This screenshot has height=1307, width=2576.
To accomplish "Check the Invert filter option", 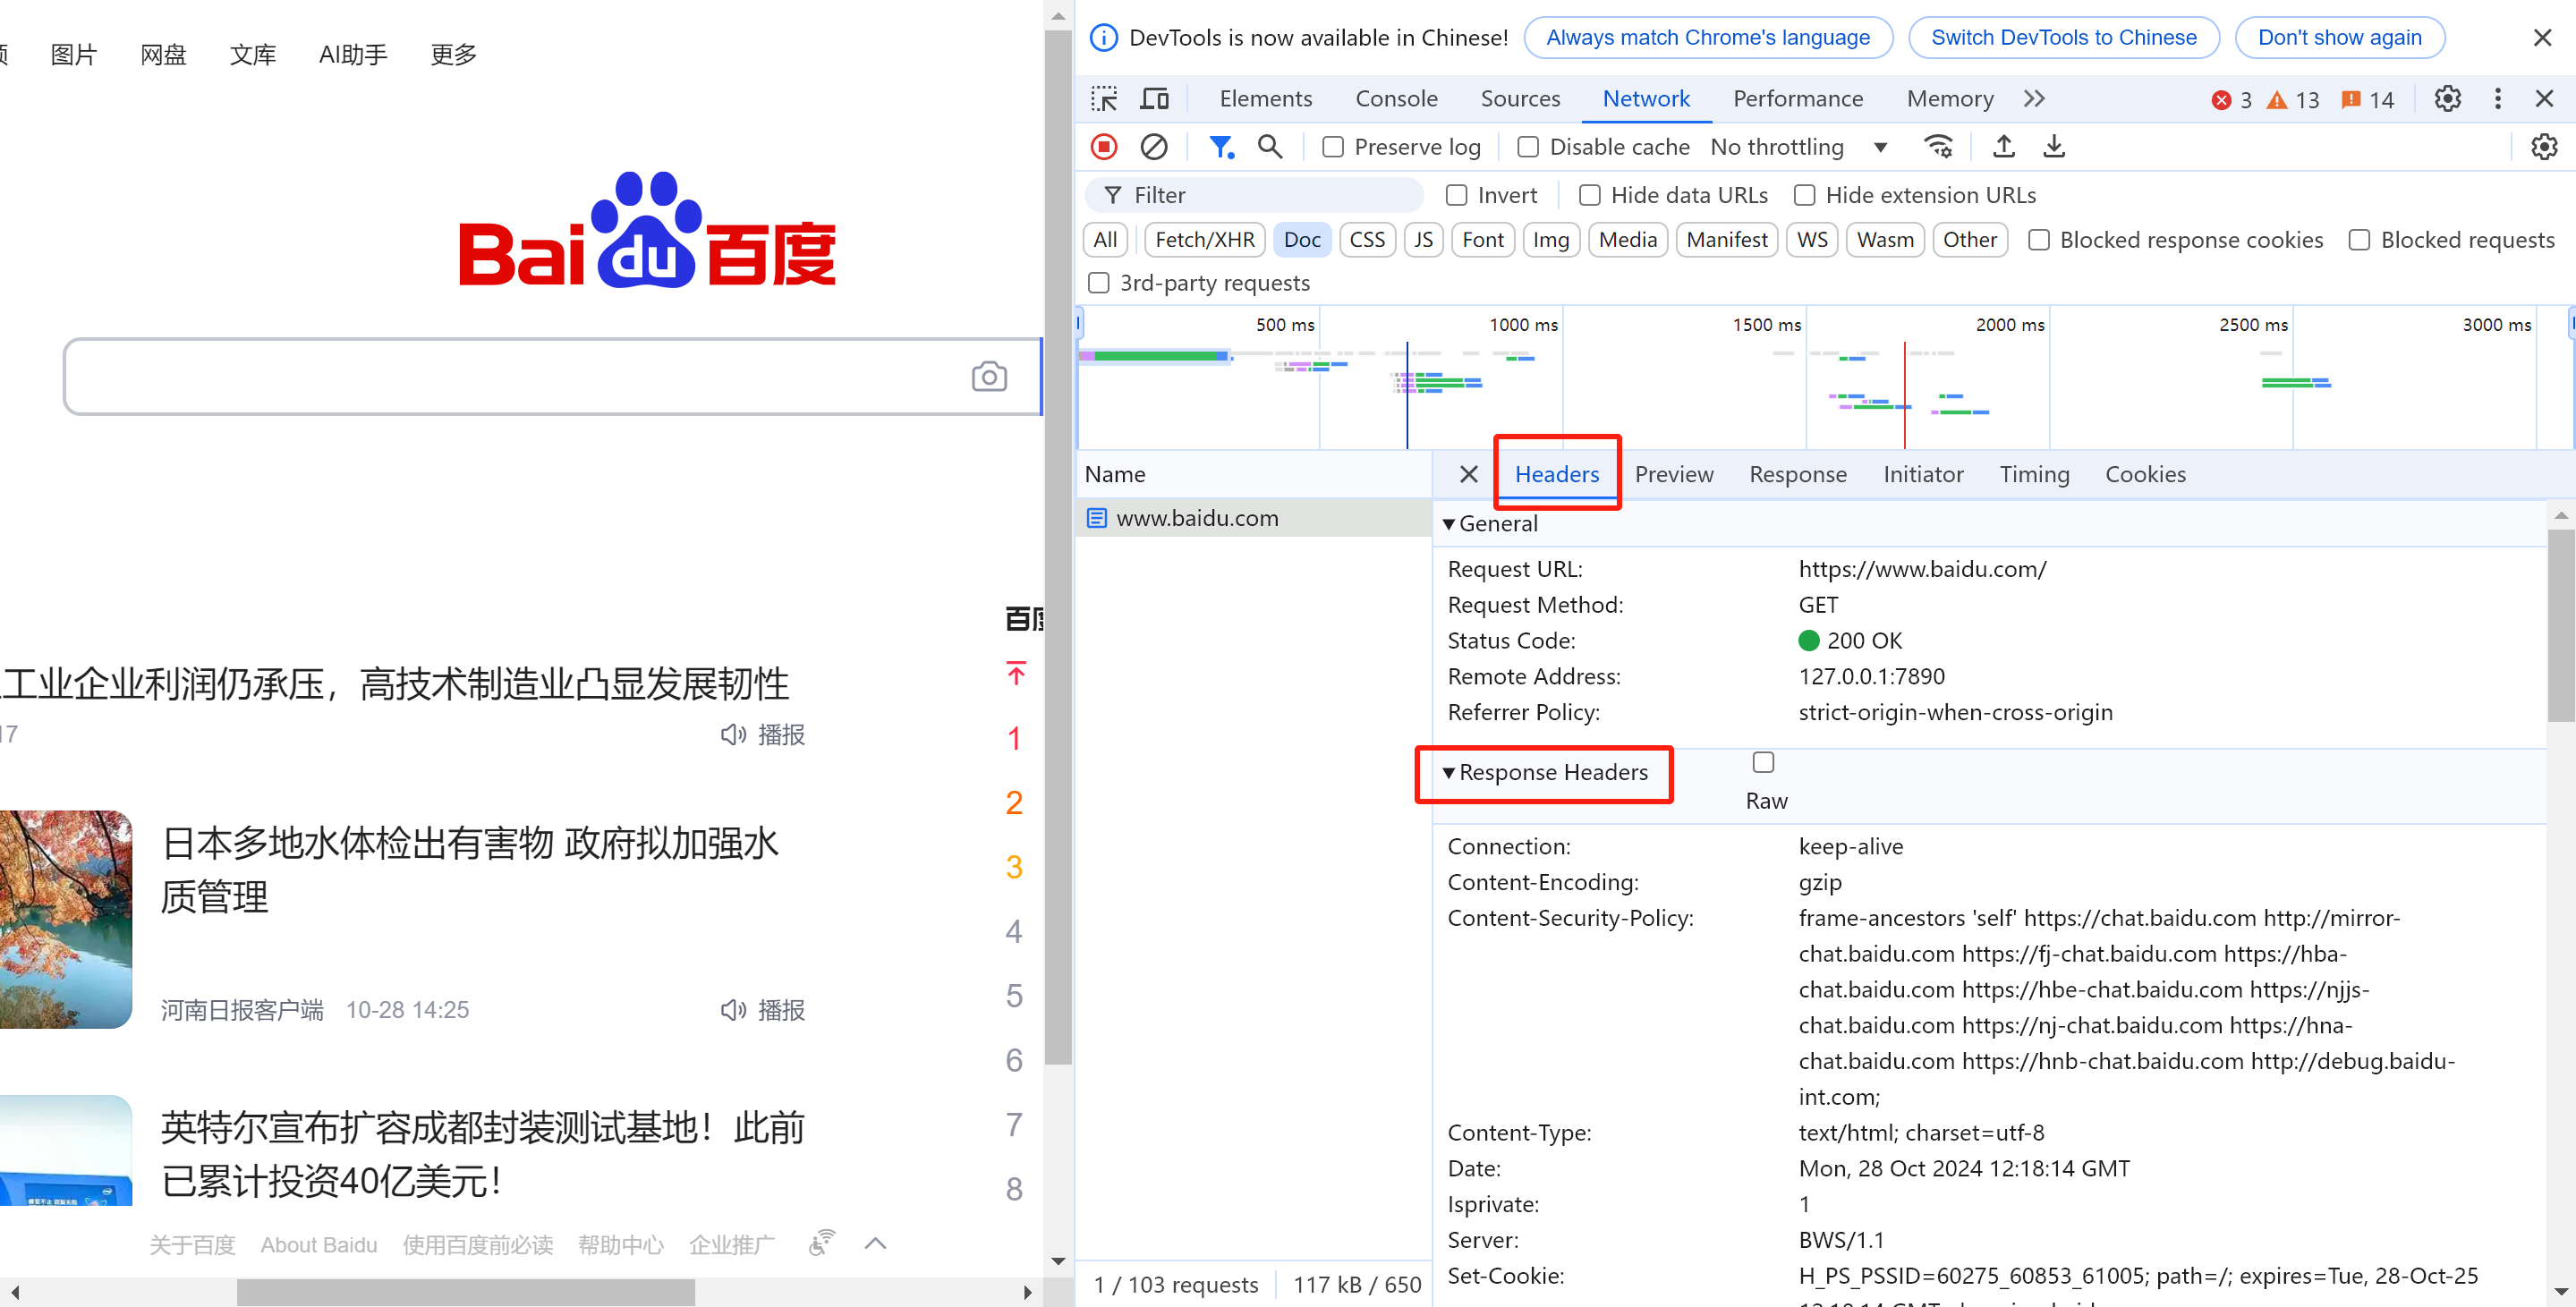I will point(1456,195).
